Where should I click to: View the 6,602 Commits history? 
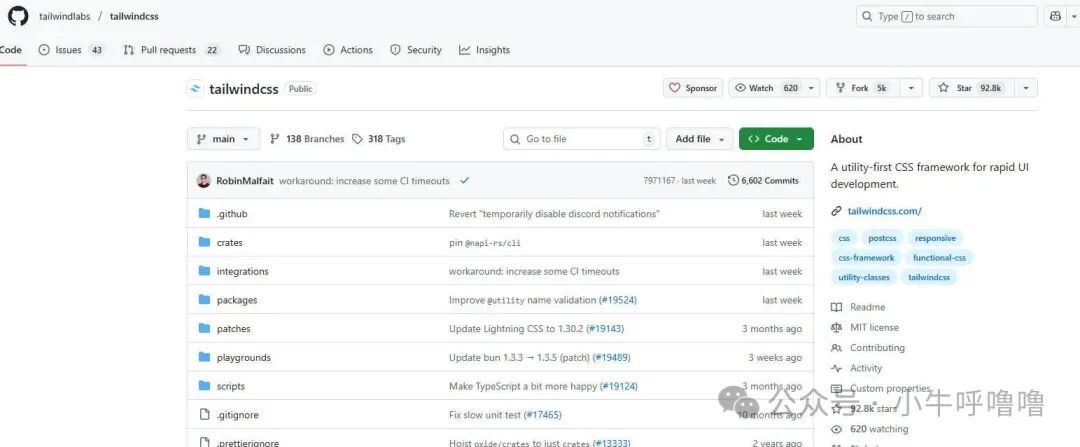click(763, 180)
